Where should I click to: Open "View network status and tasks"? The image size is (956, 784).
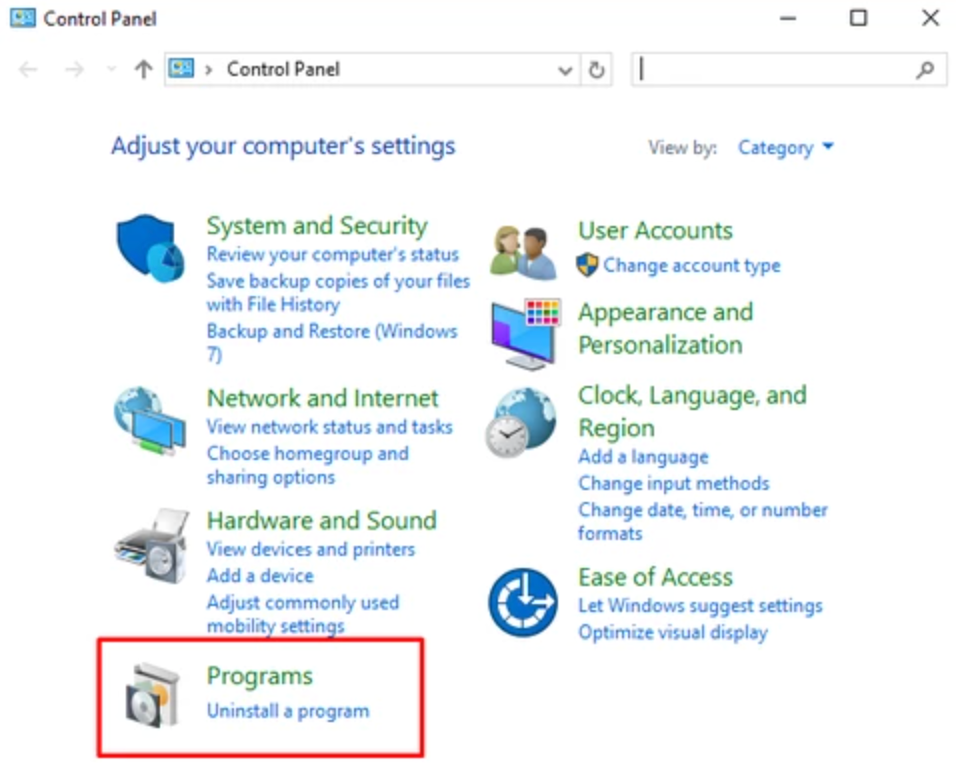click(330, 427)
